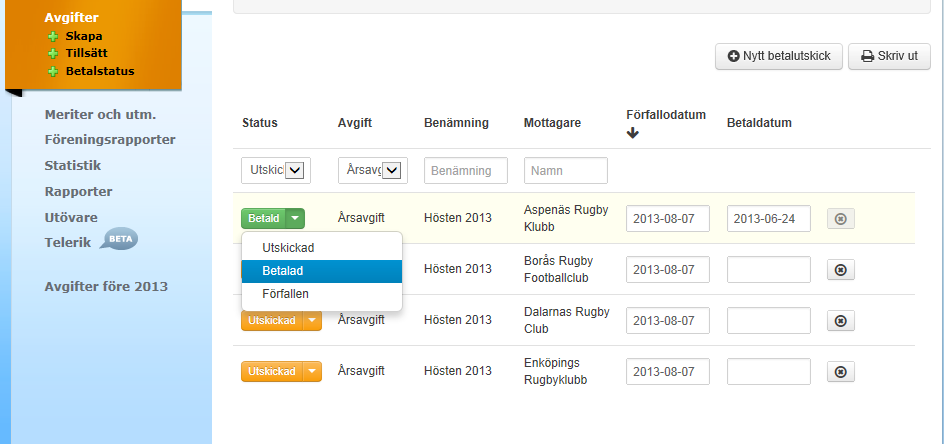Remove payment row for Aspenäs Rugby Klubb
944x444 pixels.
841,219
